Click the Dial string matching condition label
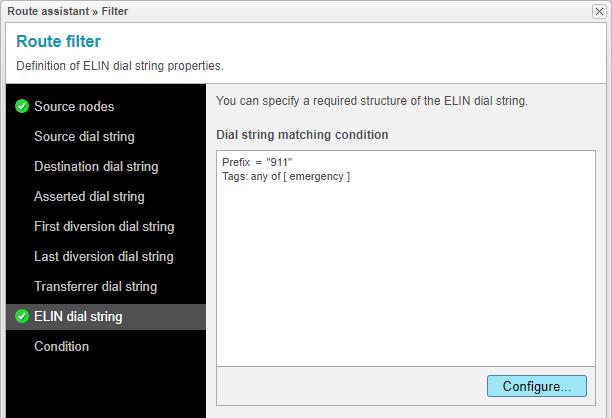This screenshot has width=612, height=418. (302, 134)
